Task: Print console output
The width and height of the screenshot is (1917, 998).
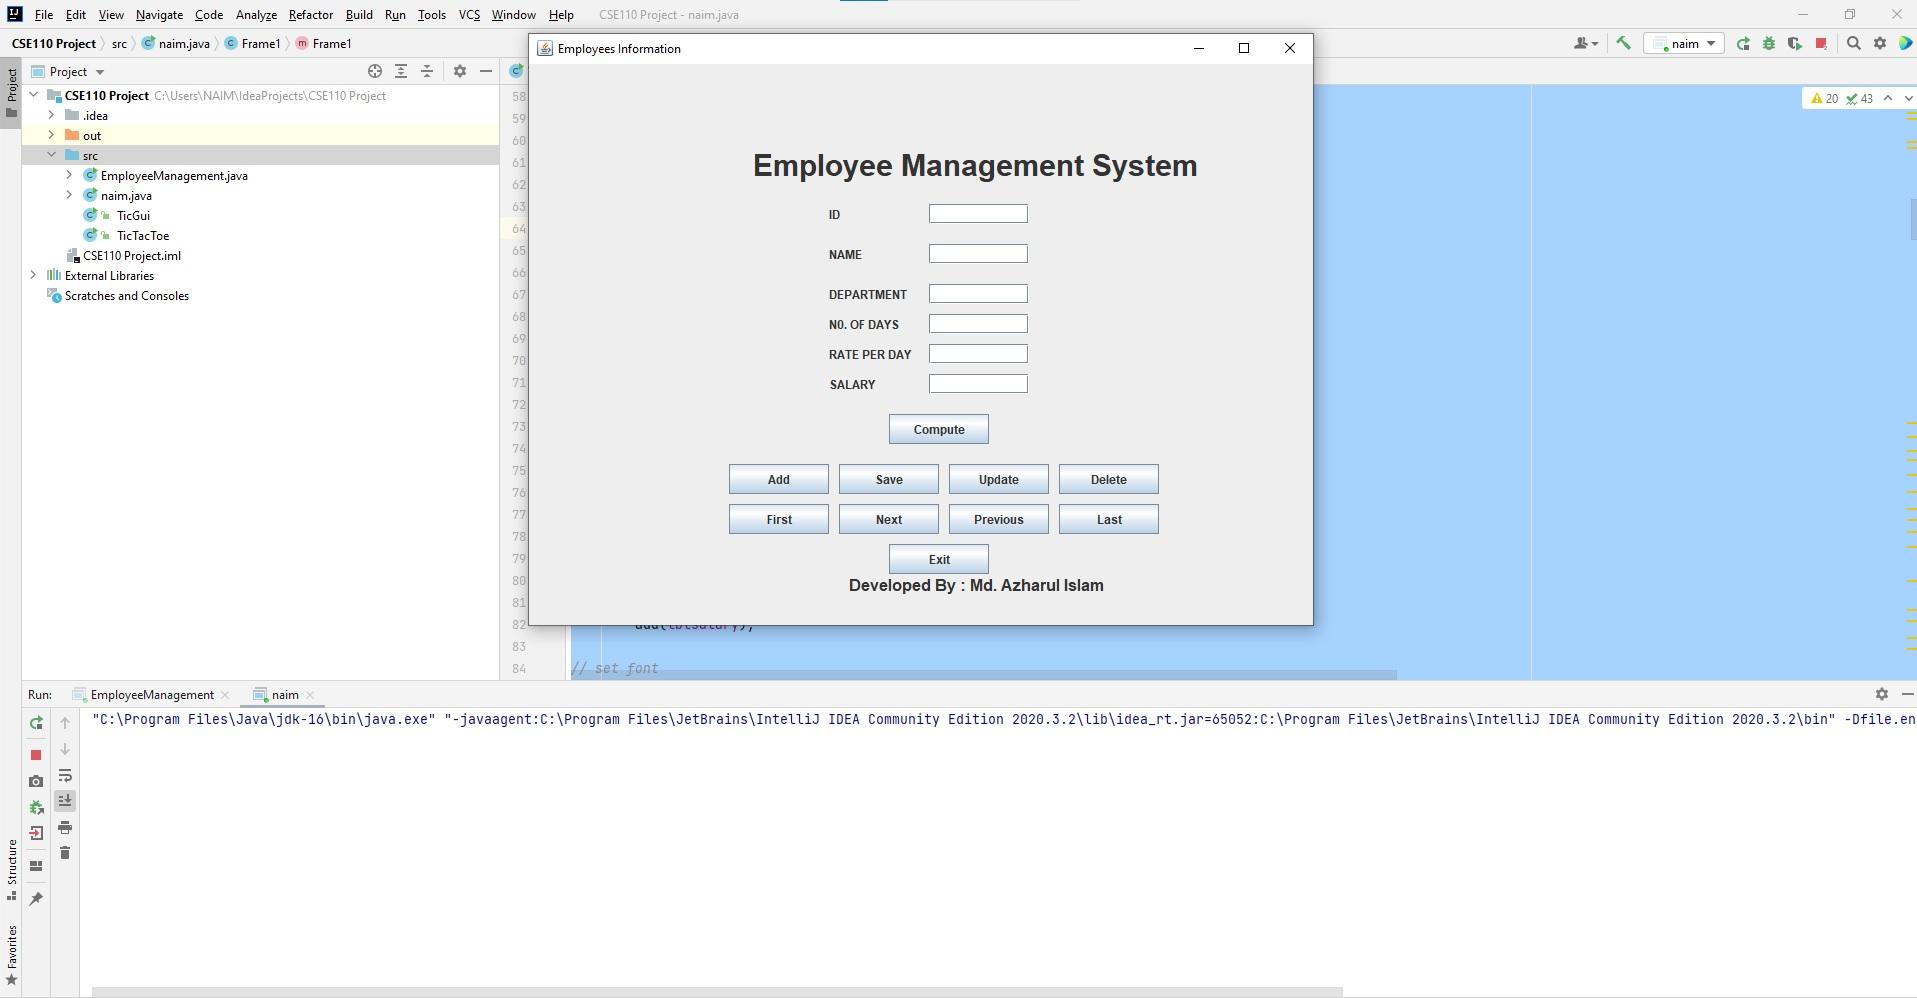Action: coord(65,828)
